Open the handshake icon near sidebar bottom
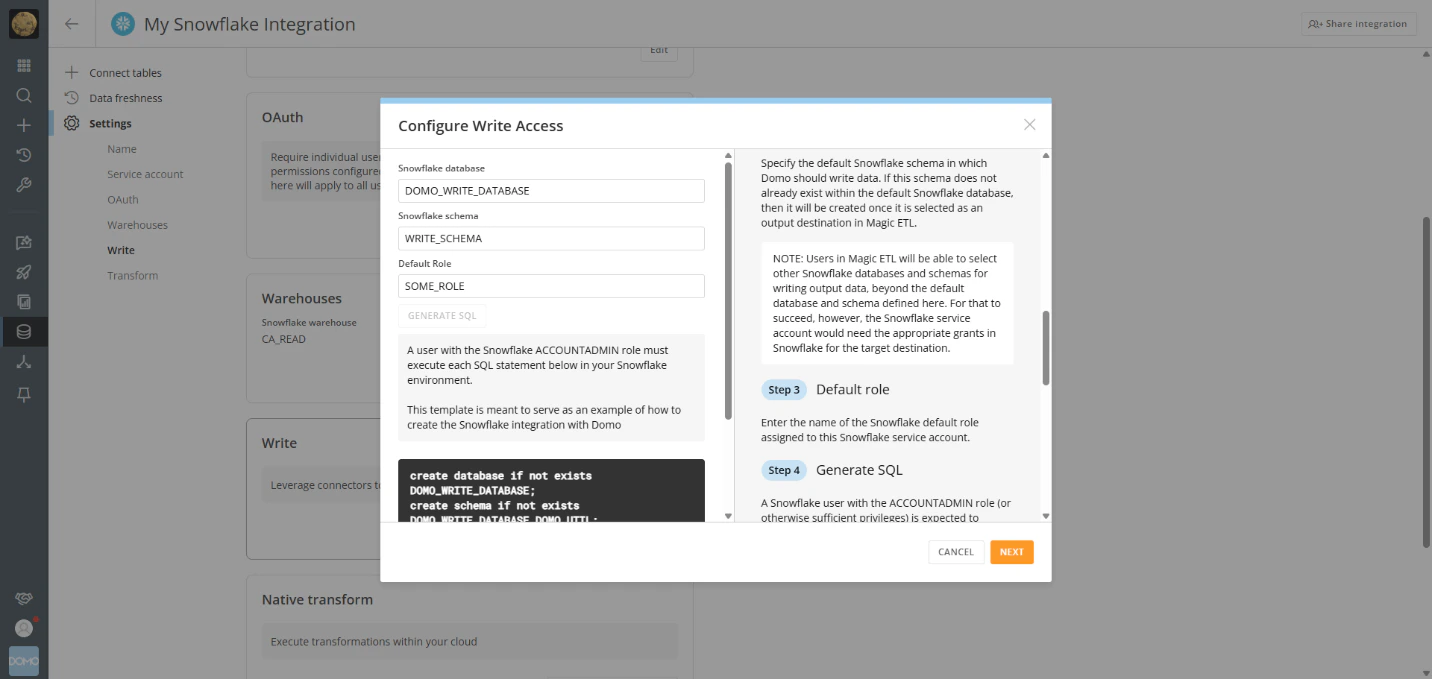This screenshot has height=679, width=1432. pyautogui.click(x=24, y=598)
